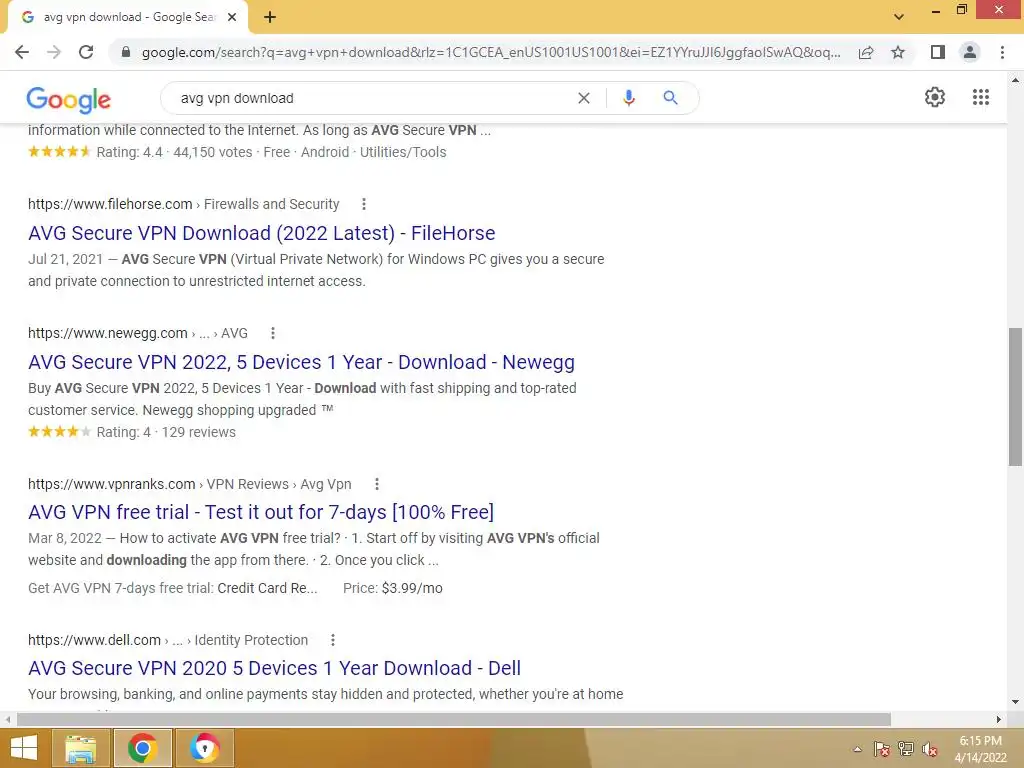1024x768 pixels.
Task: Open the second Chrome-like taskbar app
Action: point(204,748)
